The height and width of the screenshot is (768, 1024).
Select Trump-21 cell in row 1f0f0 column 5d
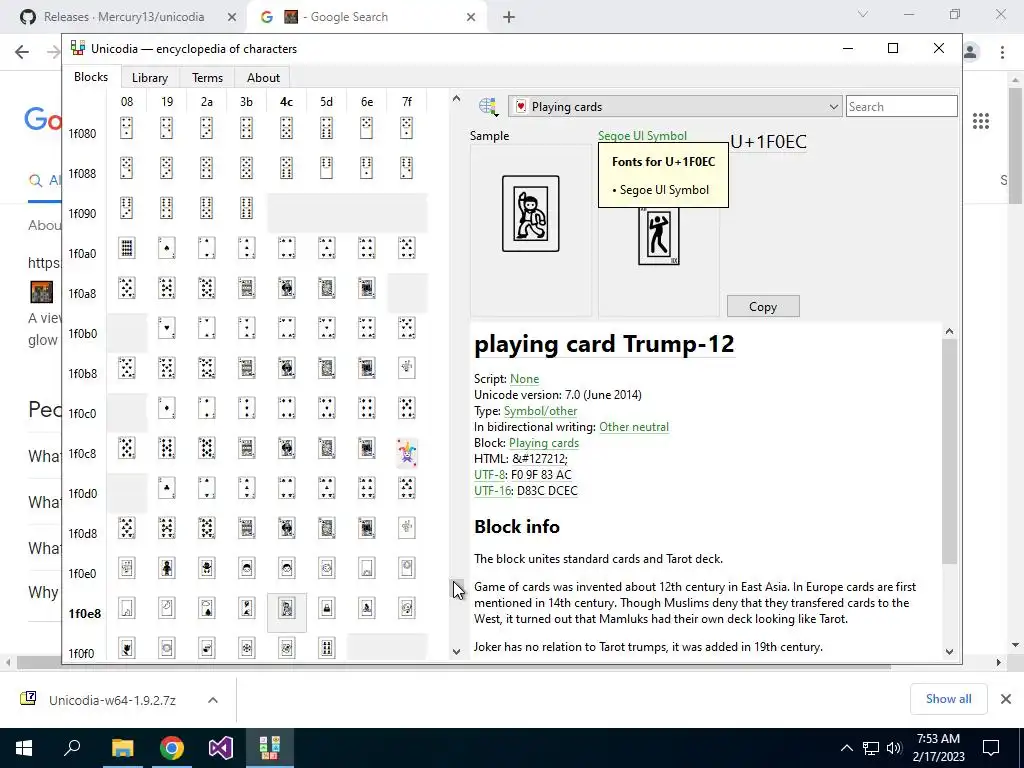[x=327, y=648]
